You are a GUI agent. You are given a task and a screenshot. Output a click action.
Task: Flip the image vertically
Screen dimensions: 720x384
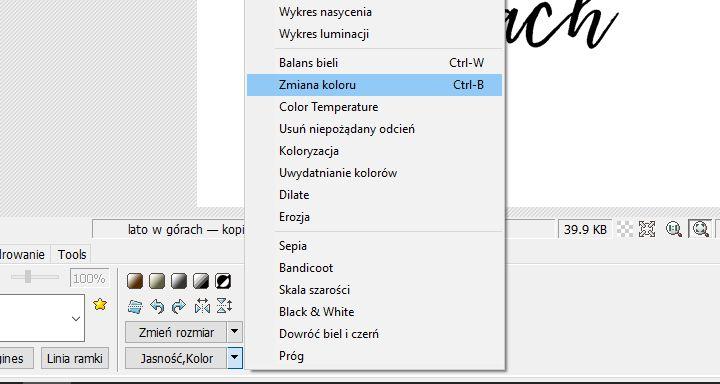point(224,305)
